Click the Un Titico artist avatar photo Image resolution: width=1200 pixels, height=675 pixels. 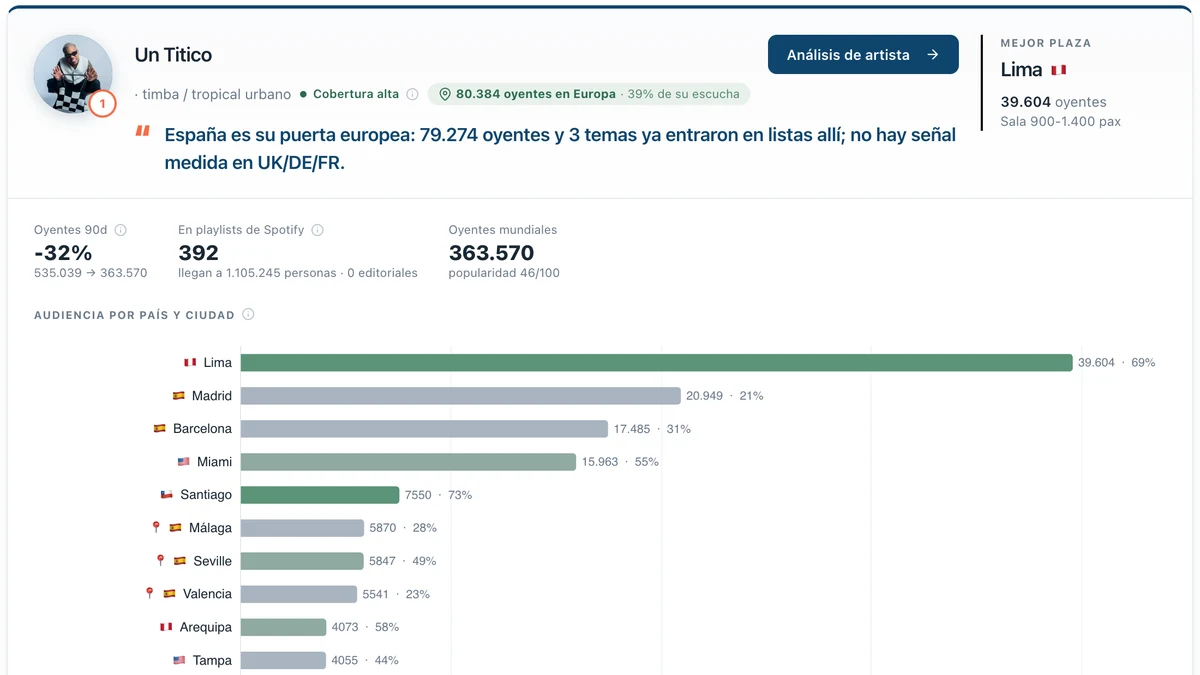pos(73,74)
